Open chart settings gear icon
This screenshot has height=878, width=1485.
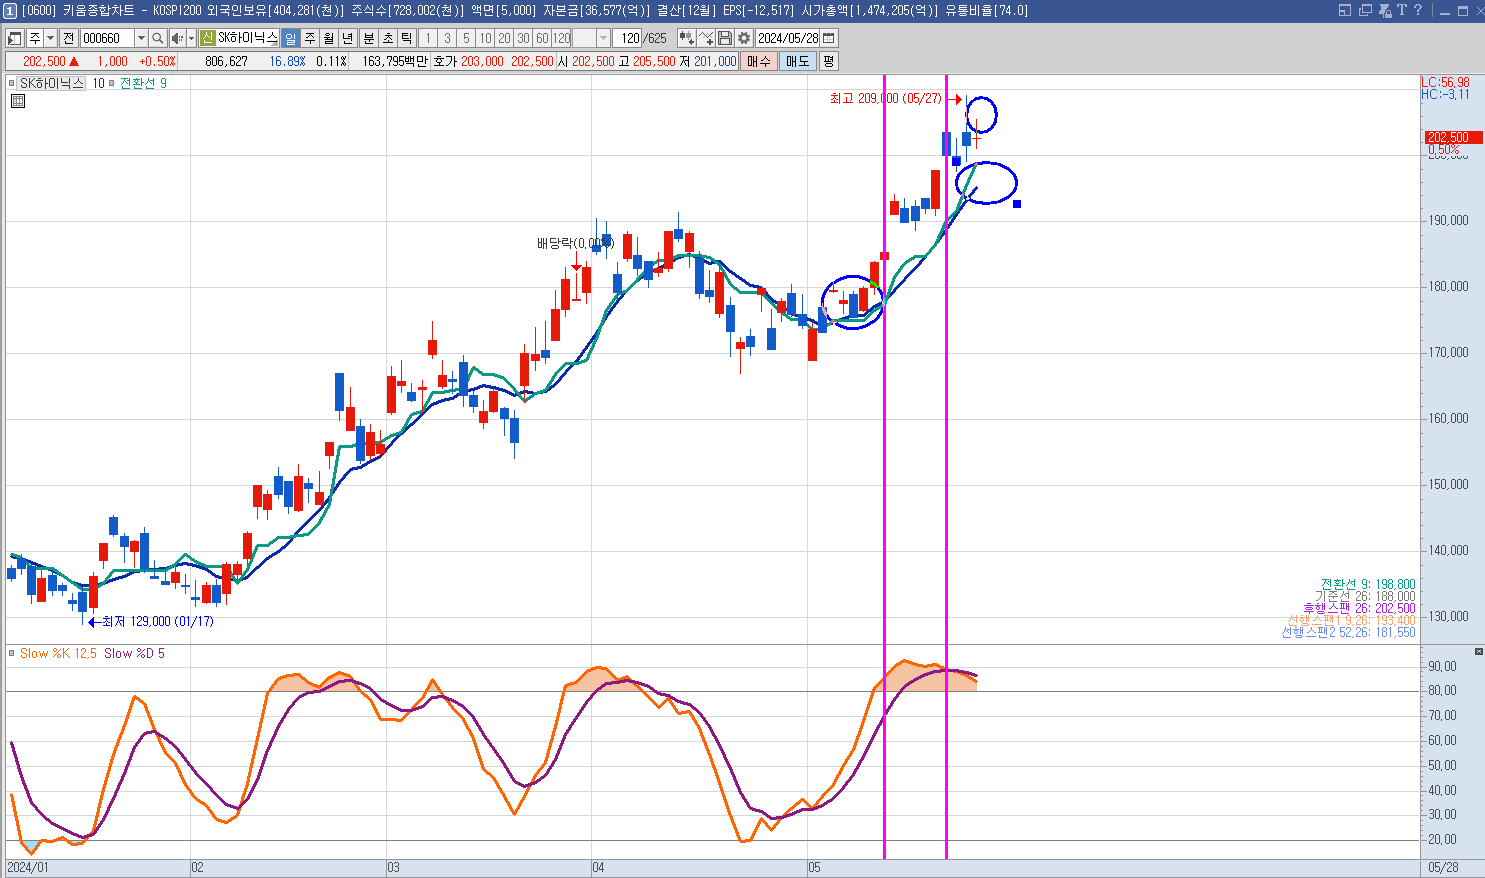(x=744, y=38)
